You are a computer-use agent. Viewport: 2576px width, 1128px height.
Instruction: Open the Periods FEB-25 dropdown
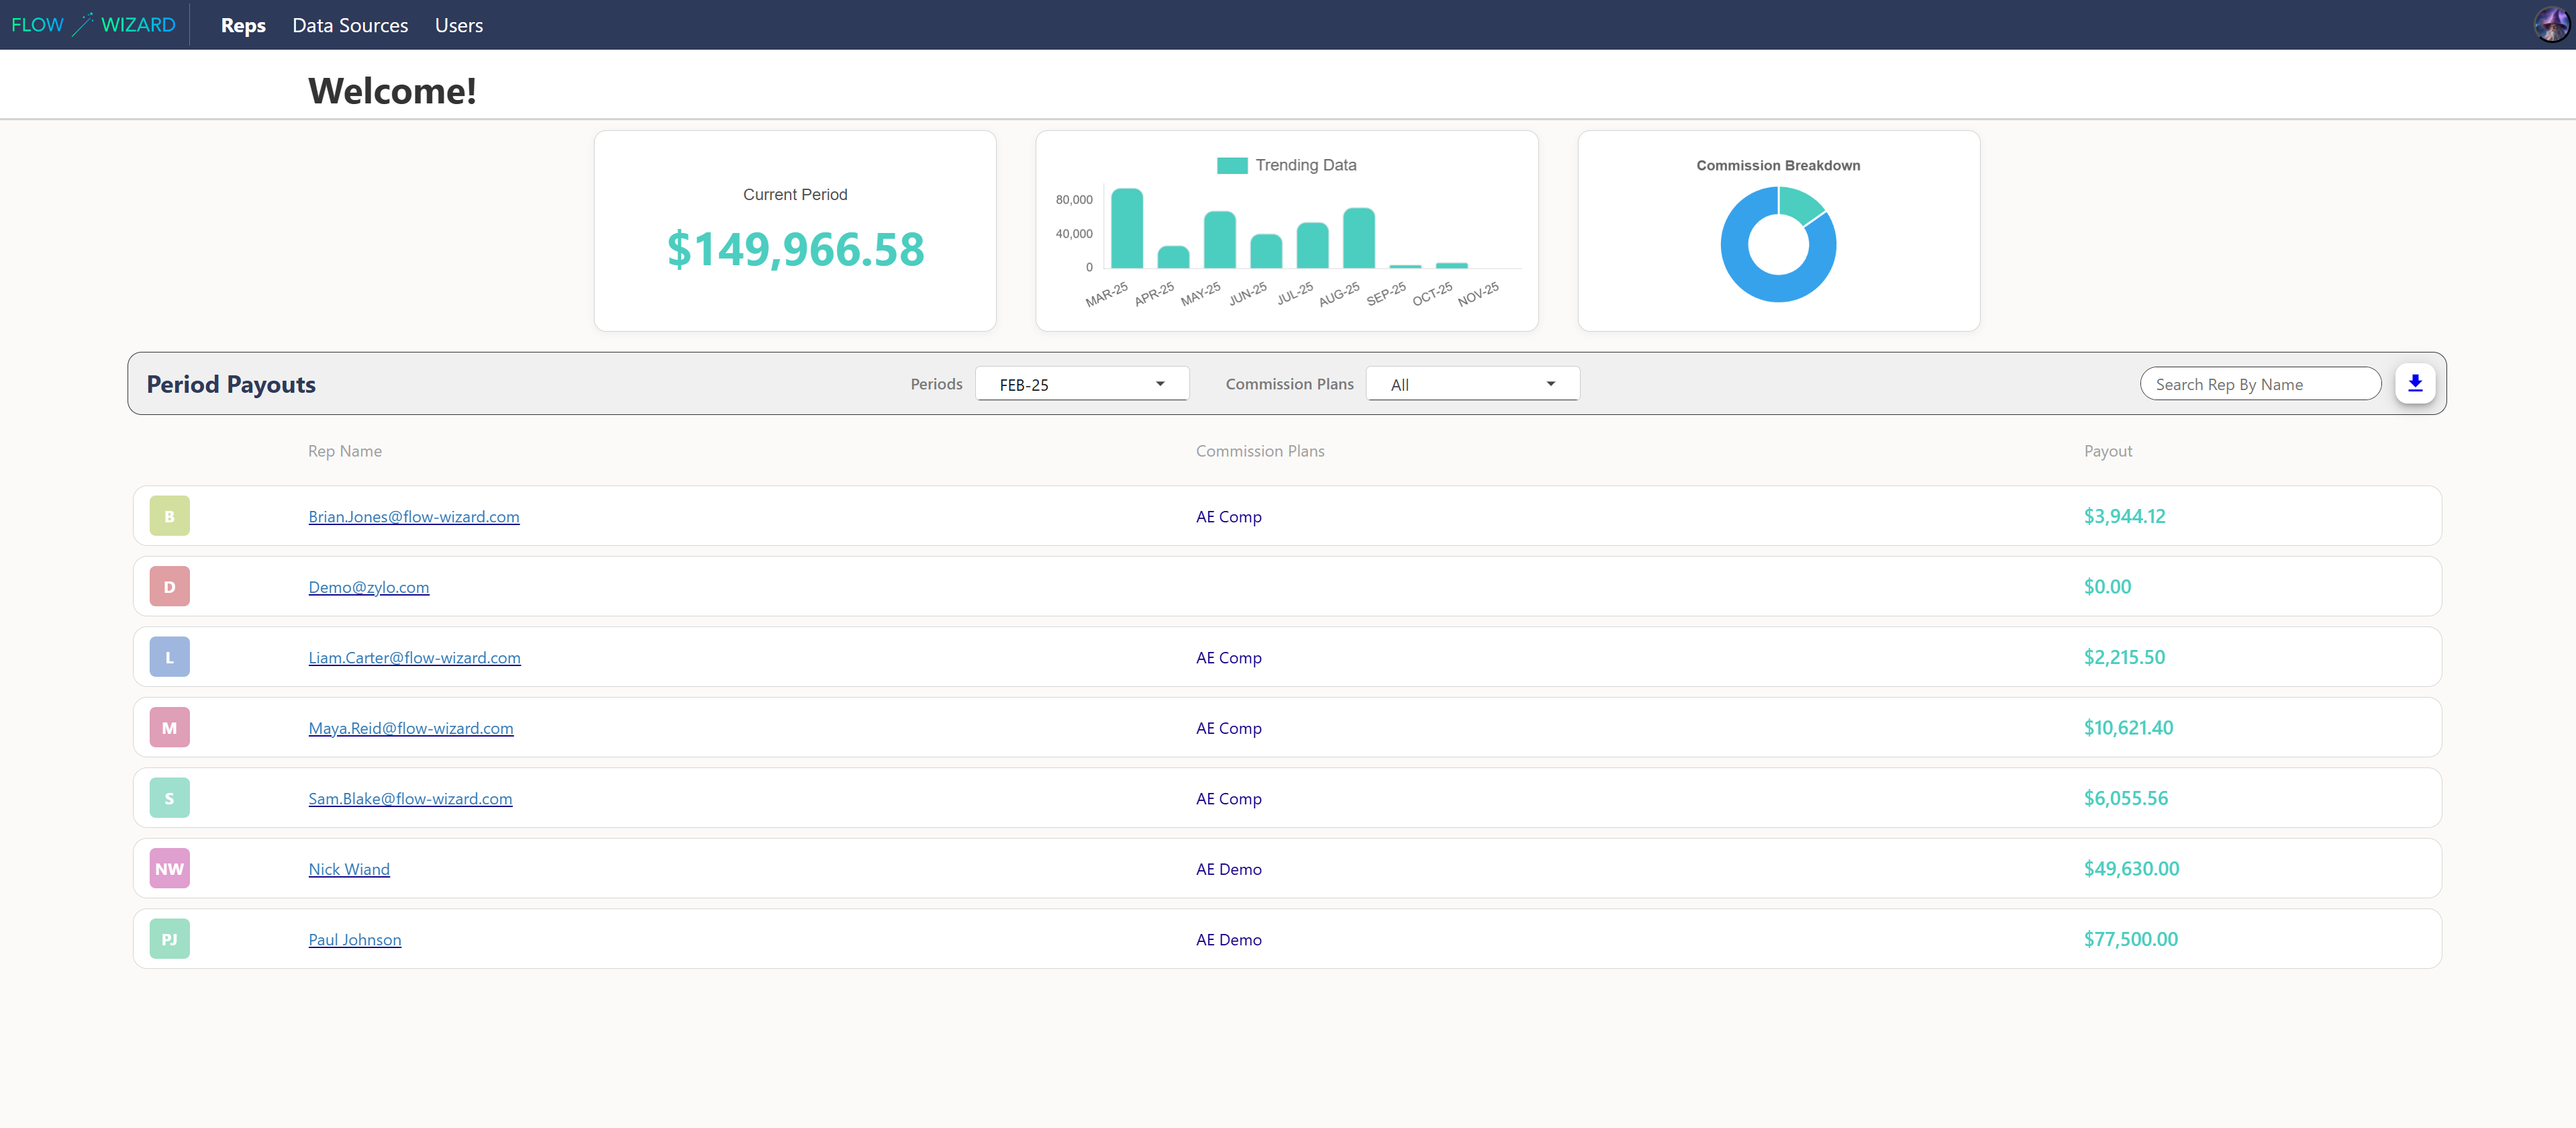(x=1081, y=384)
